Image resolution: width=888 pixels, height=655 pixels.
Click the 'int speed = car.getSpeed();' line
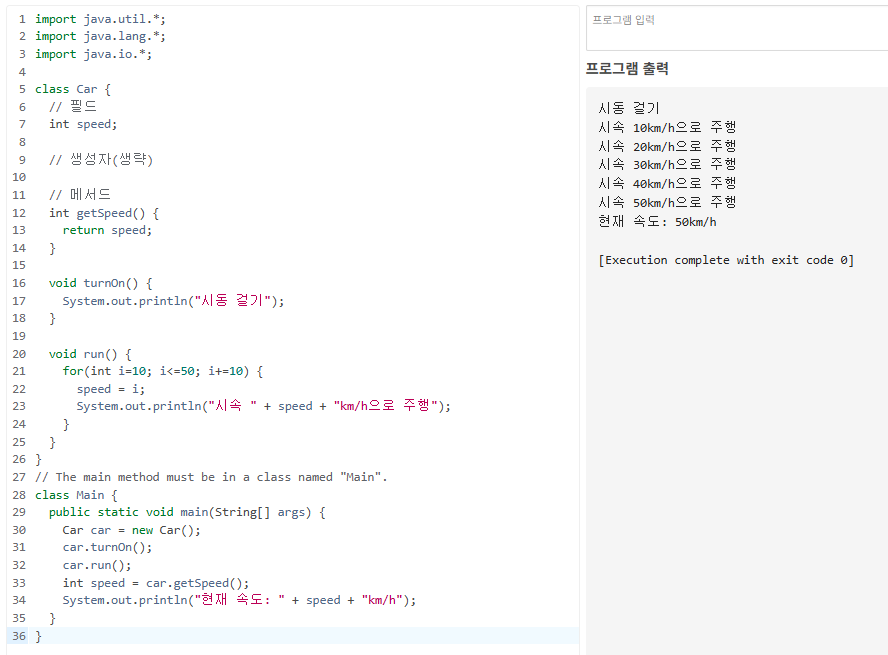pos(156,583)
